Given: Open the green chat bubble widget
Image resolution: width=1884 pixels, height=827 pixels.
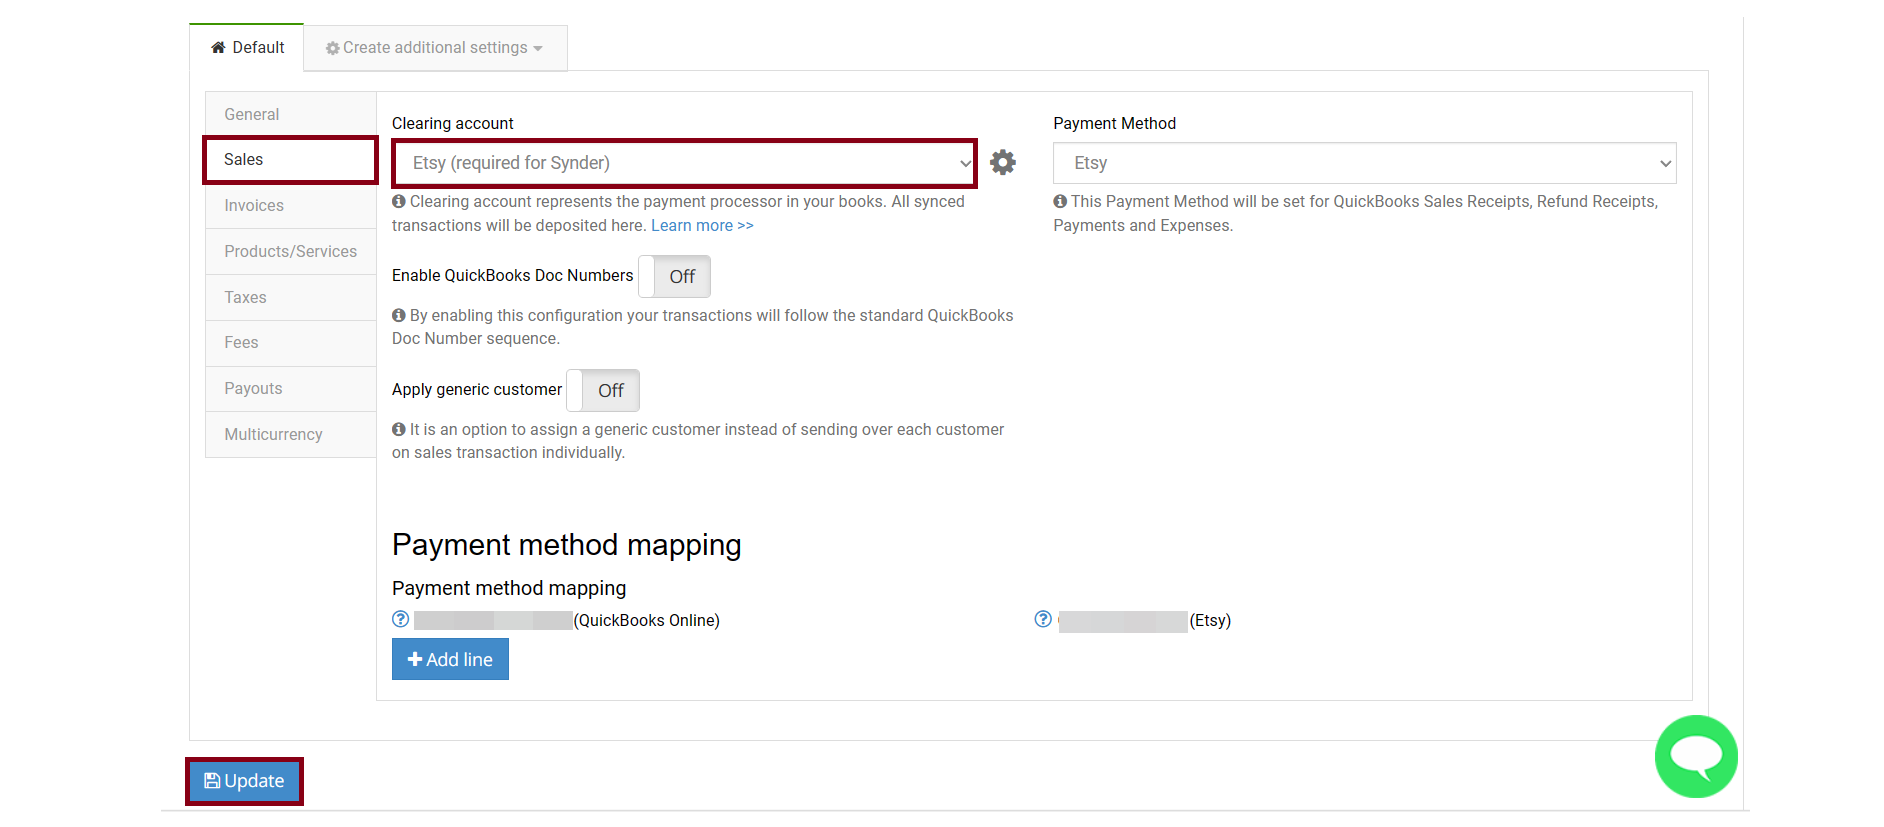Looking at the screenshot, I should click(x=1696, y=756).
